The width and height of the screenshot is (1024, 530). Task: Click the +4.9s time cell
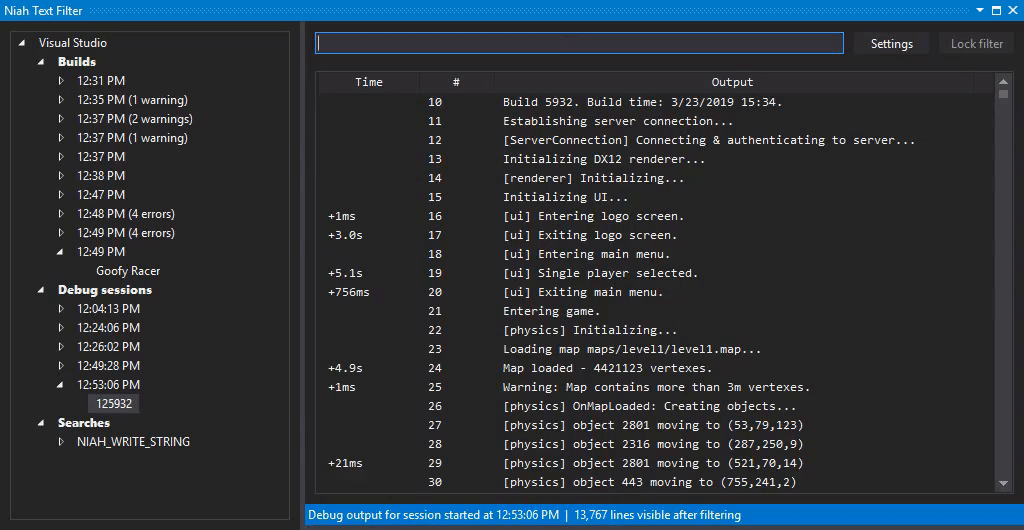[345, 368]
